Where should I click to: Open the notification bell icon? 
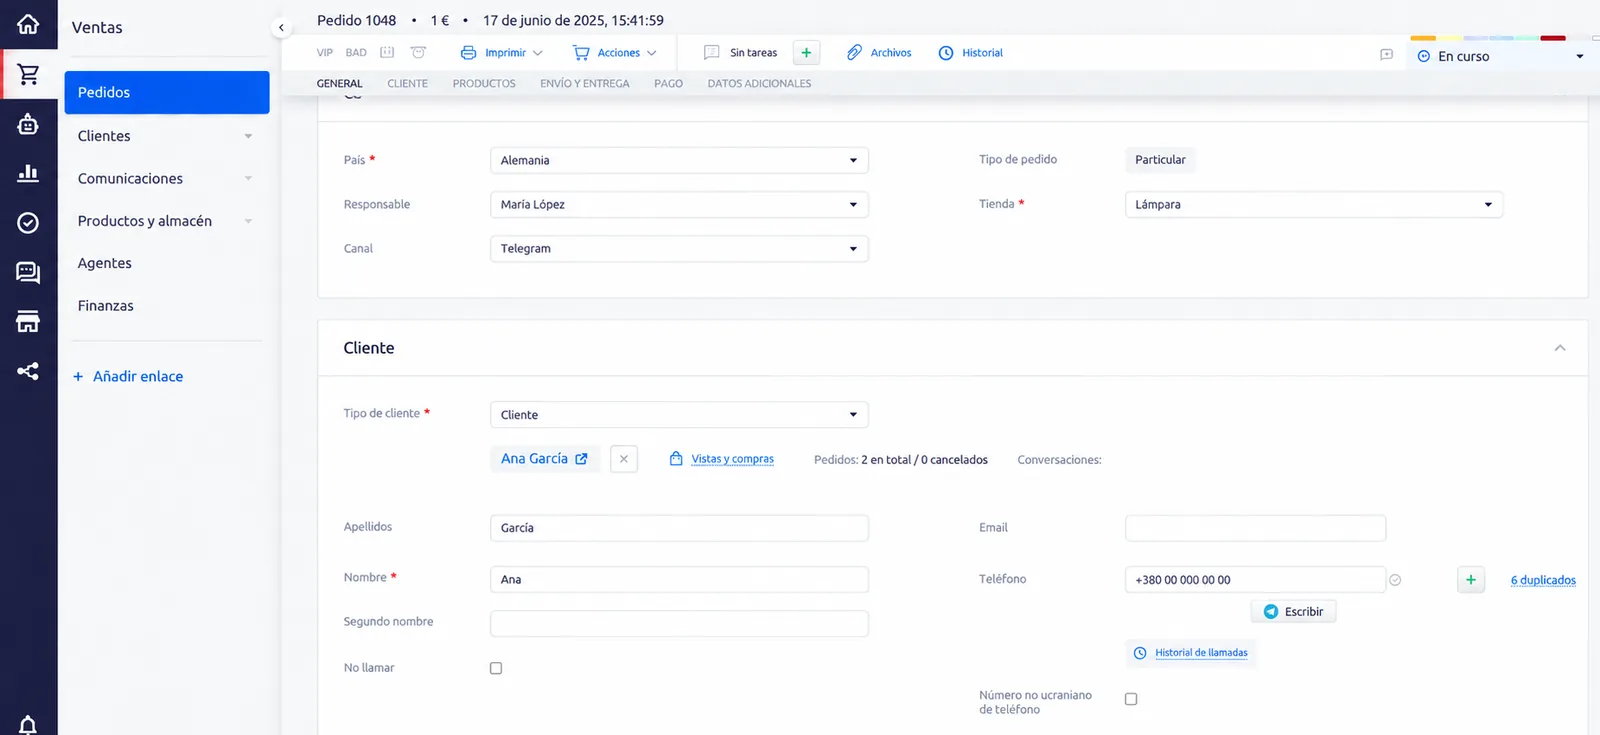pyautogui.click(x=28, y=724)
